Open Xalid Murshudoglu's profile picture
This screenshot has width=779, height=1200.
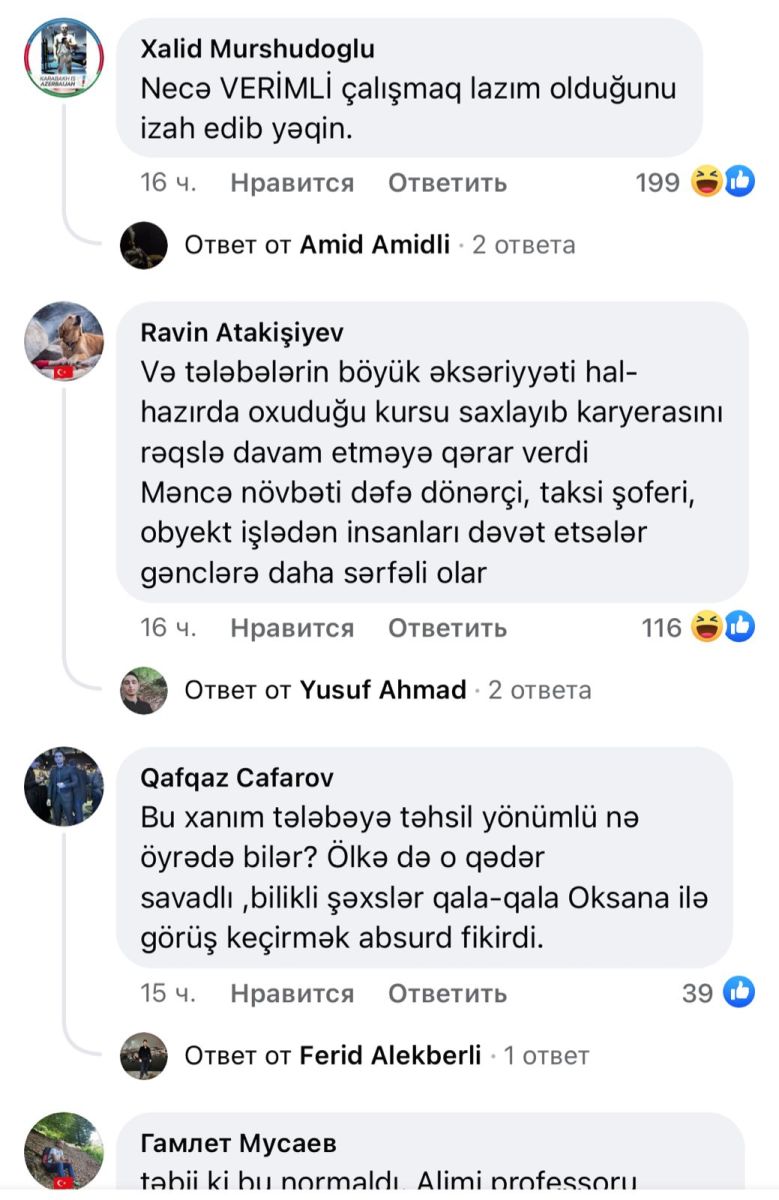pyautogui.click(x=63, y=57)
